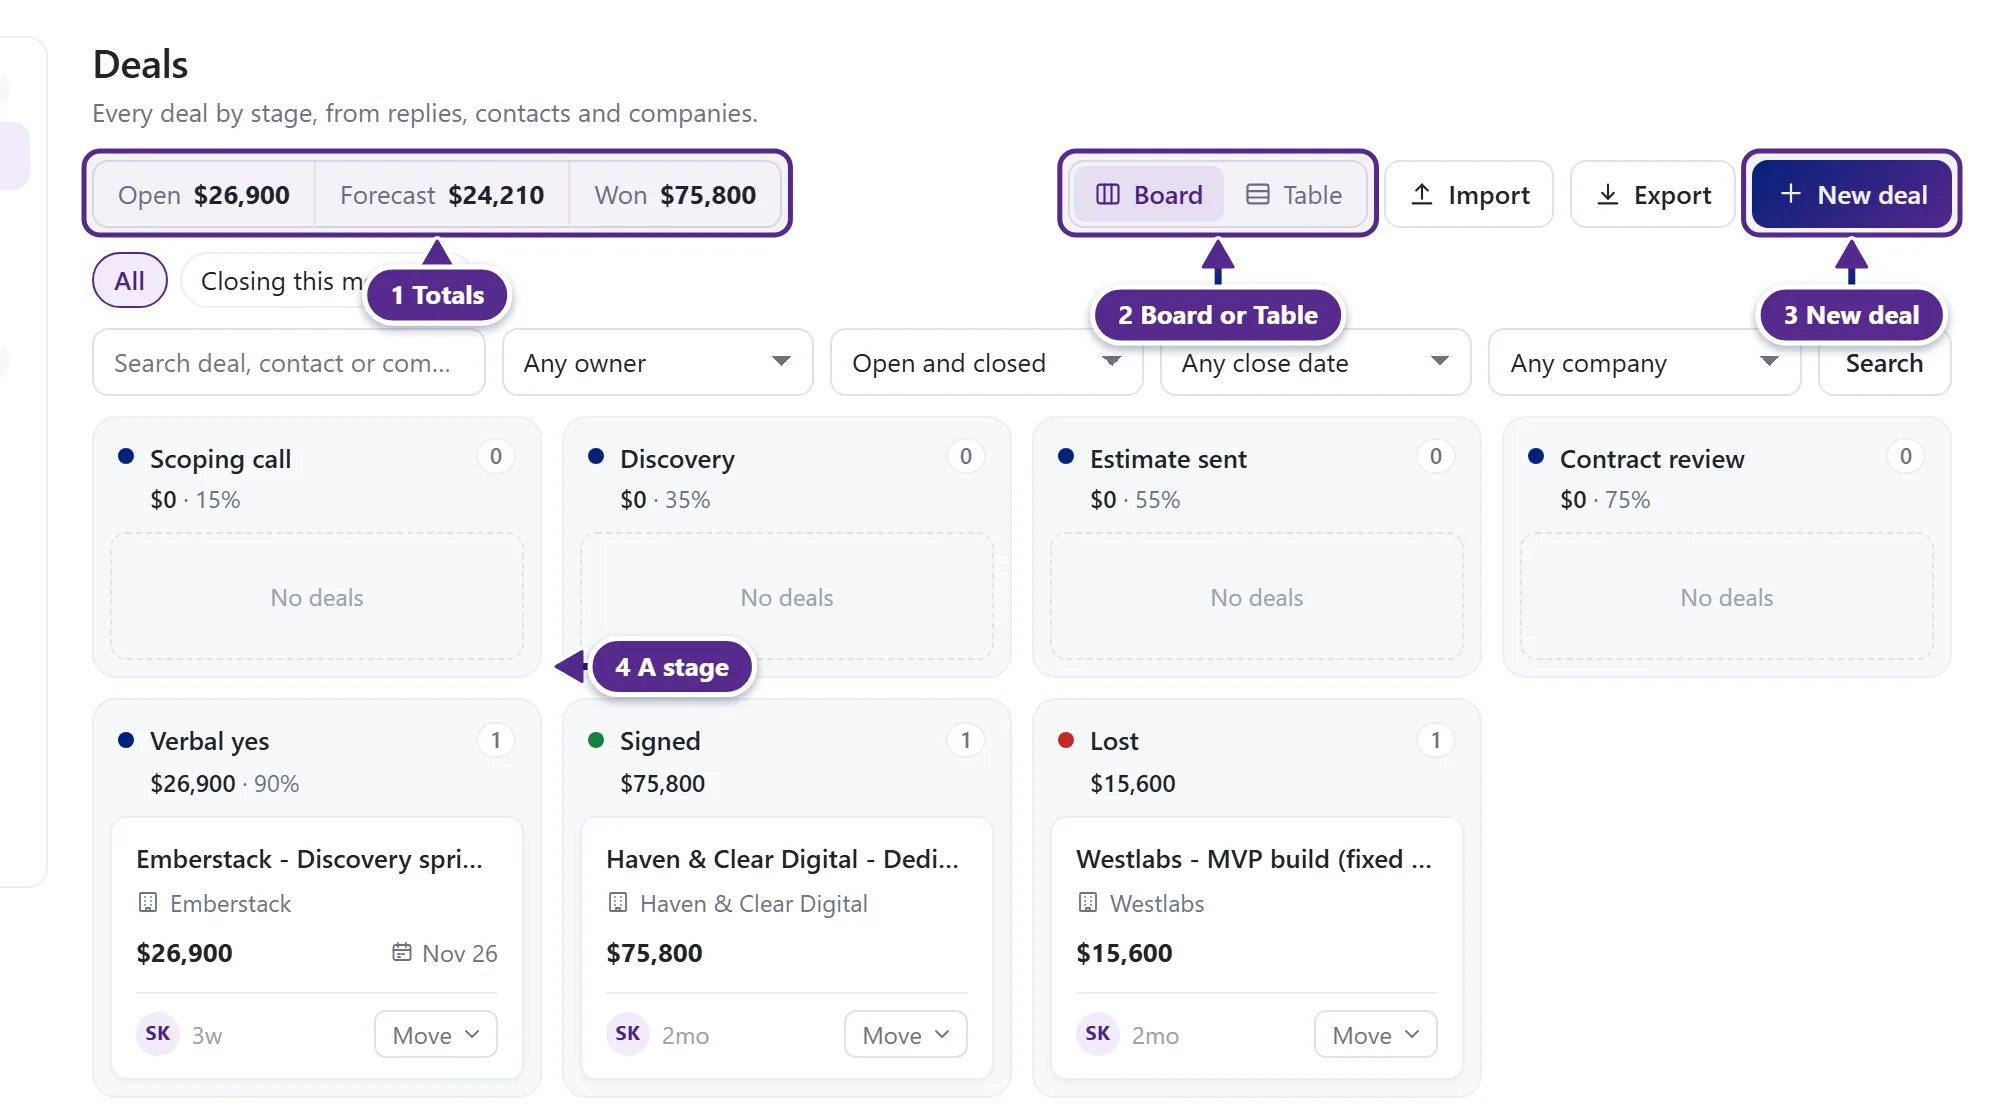Click the Verbal yes deal count badge

[x=496, y=740]
